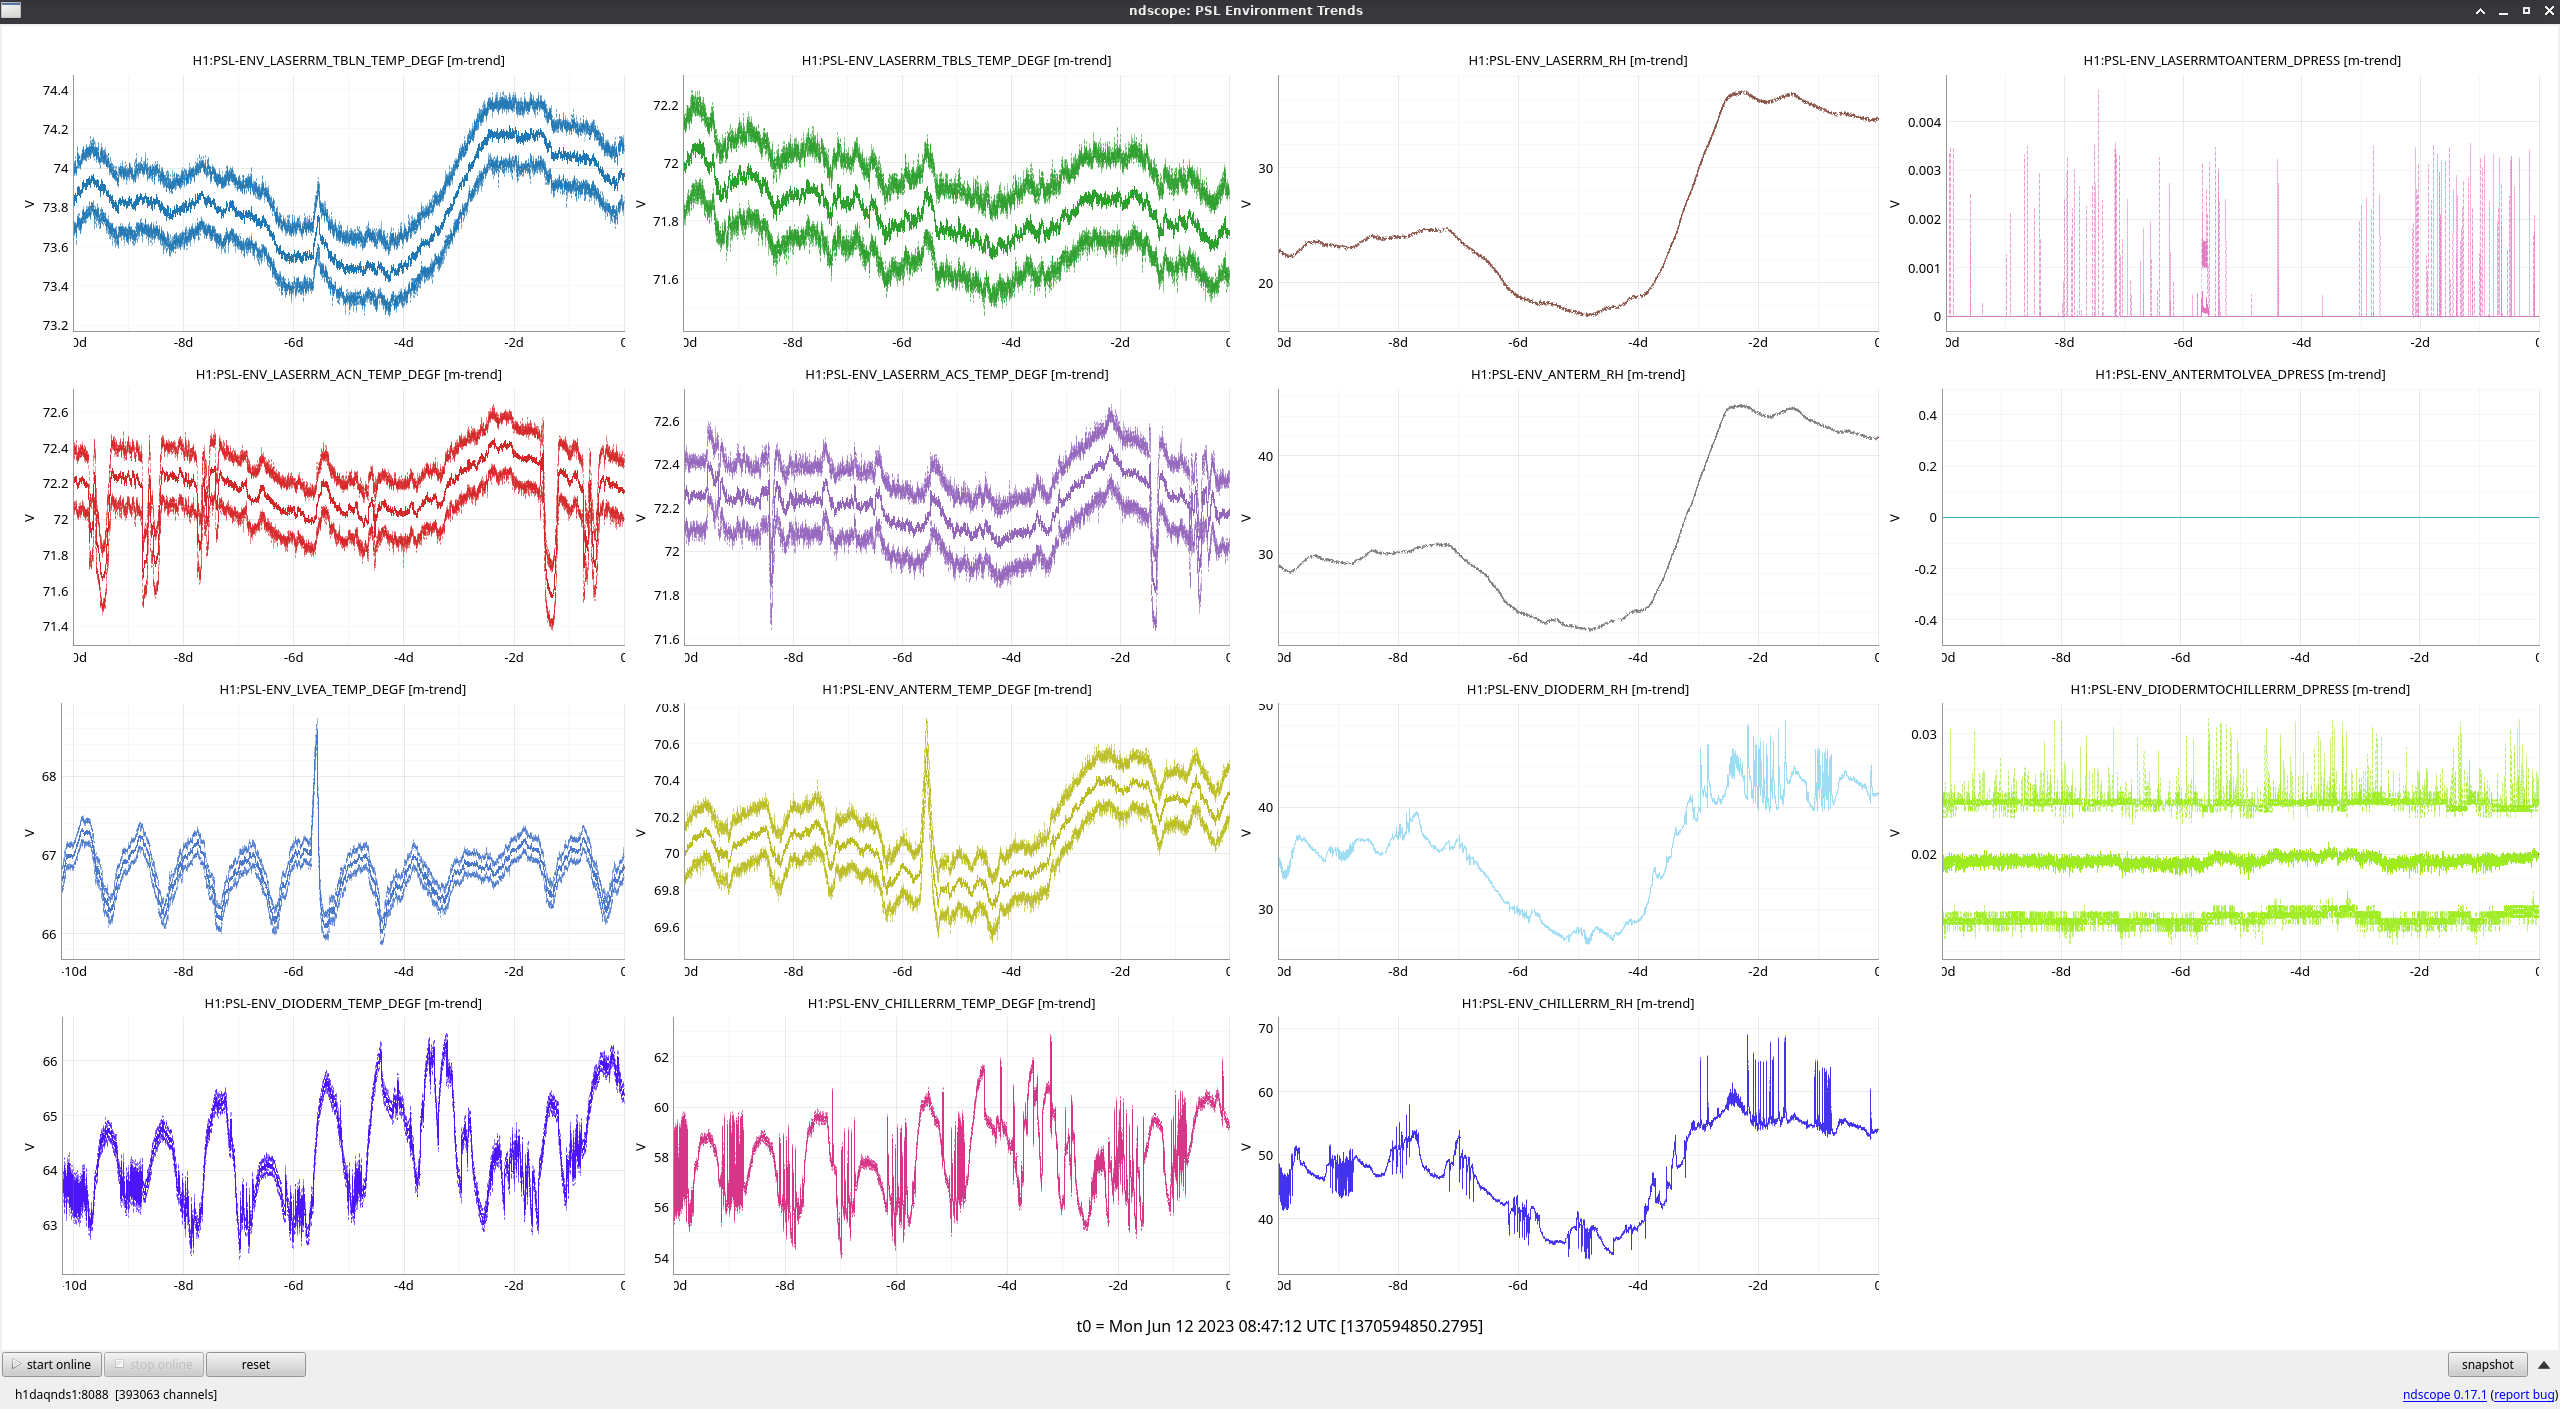Expand the arrow next to snapshot
The height and width of the screenshot is (1409, 2560).
[x=2543, y=1364]
